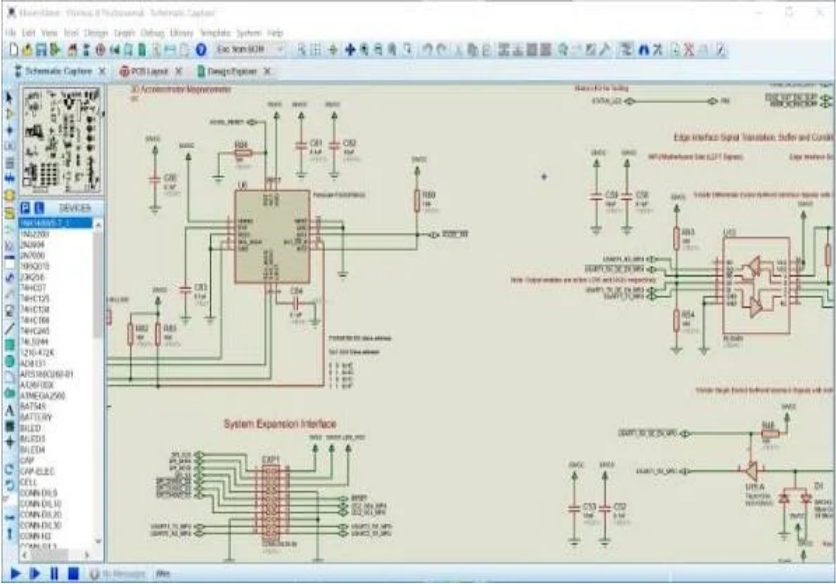Image resolution: width=836 pixels, height=584 pixels.
Task: Open the View menu
Action: tap(49, 33)
